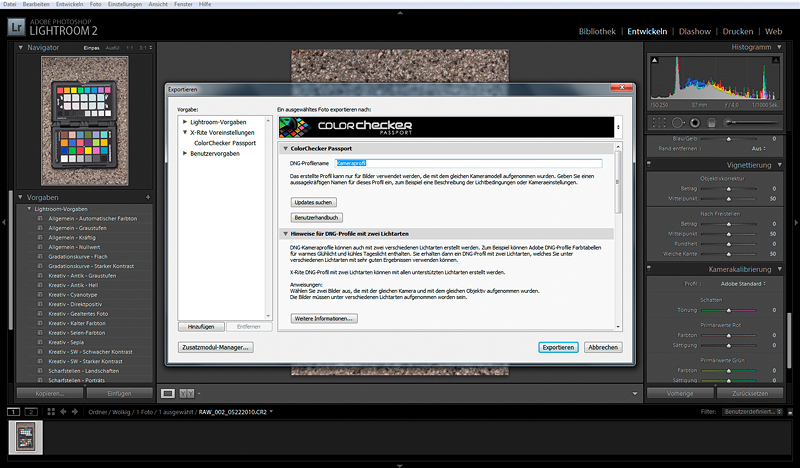
Task: Select the Adjustment Brush tool icon
Action: point(750,122)
